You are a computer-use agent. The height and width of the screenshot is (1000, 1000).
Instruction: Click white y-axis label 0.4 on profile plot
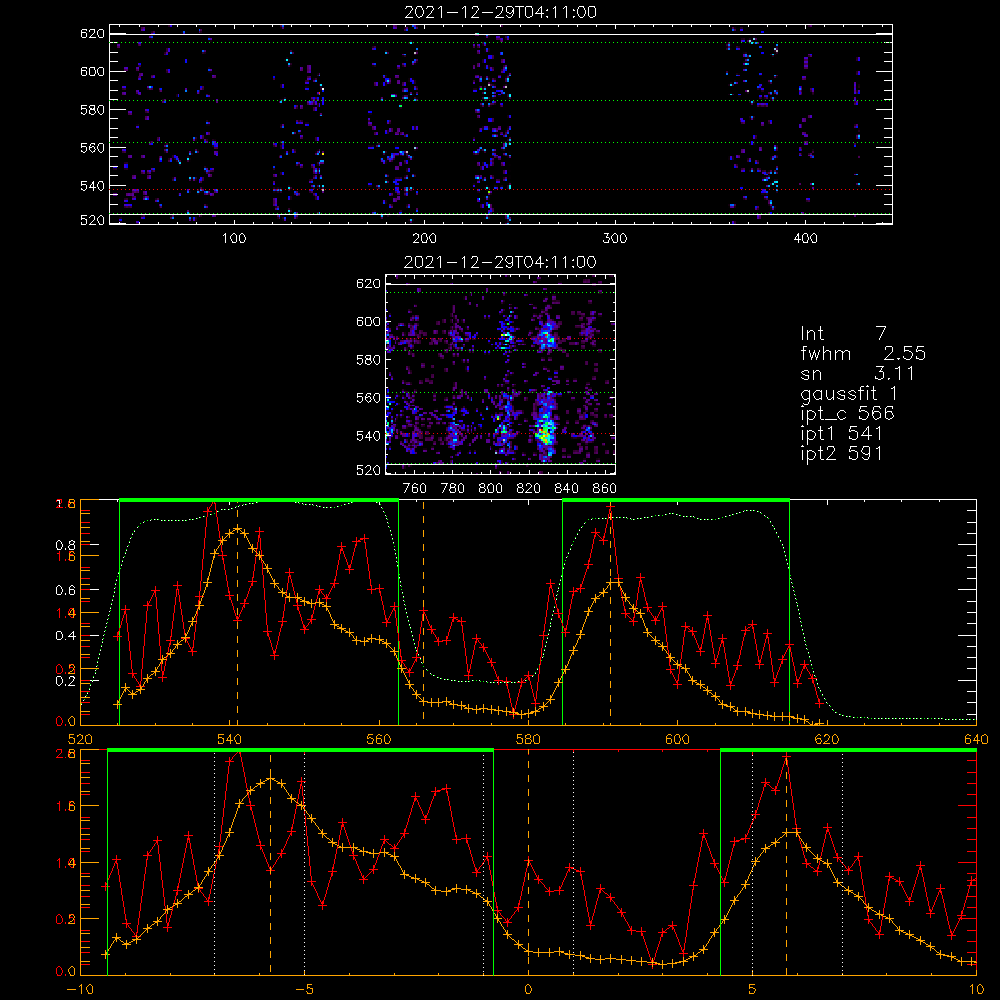[x=66, y=636]
